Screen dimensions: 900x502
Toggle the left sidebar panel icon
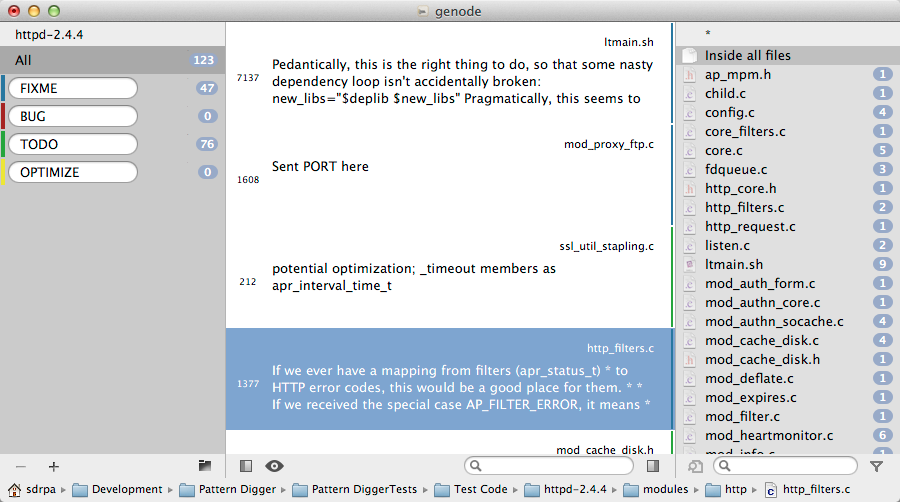click(246, 466)
